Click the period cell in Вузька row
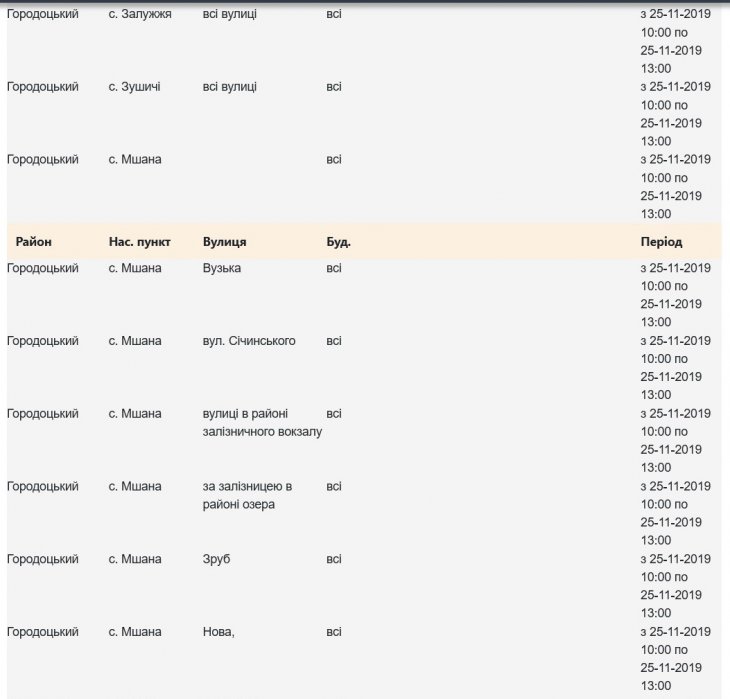This screenshot has width=730, height=699. [x=675, y=295]
